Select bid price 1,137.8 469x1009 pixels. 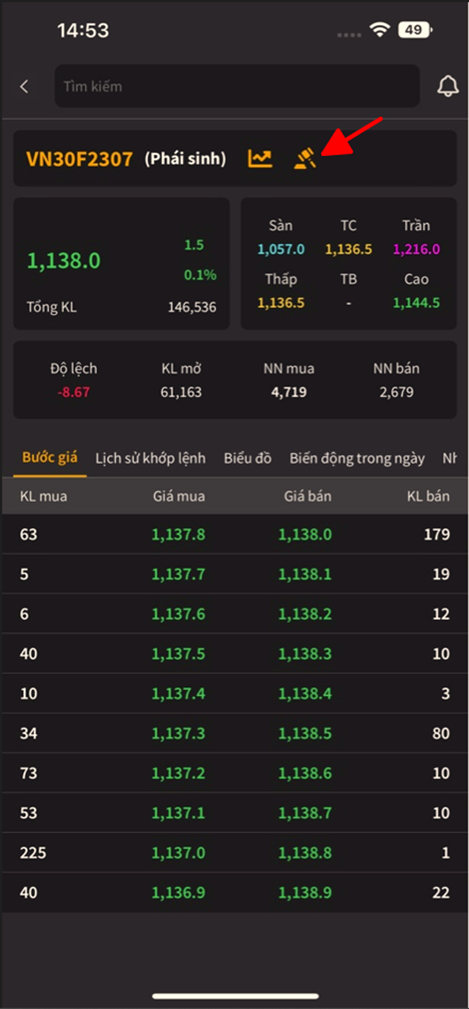(178, 534)
